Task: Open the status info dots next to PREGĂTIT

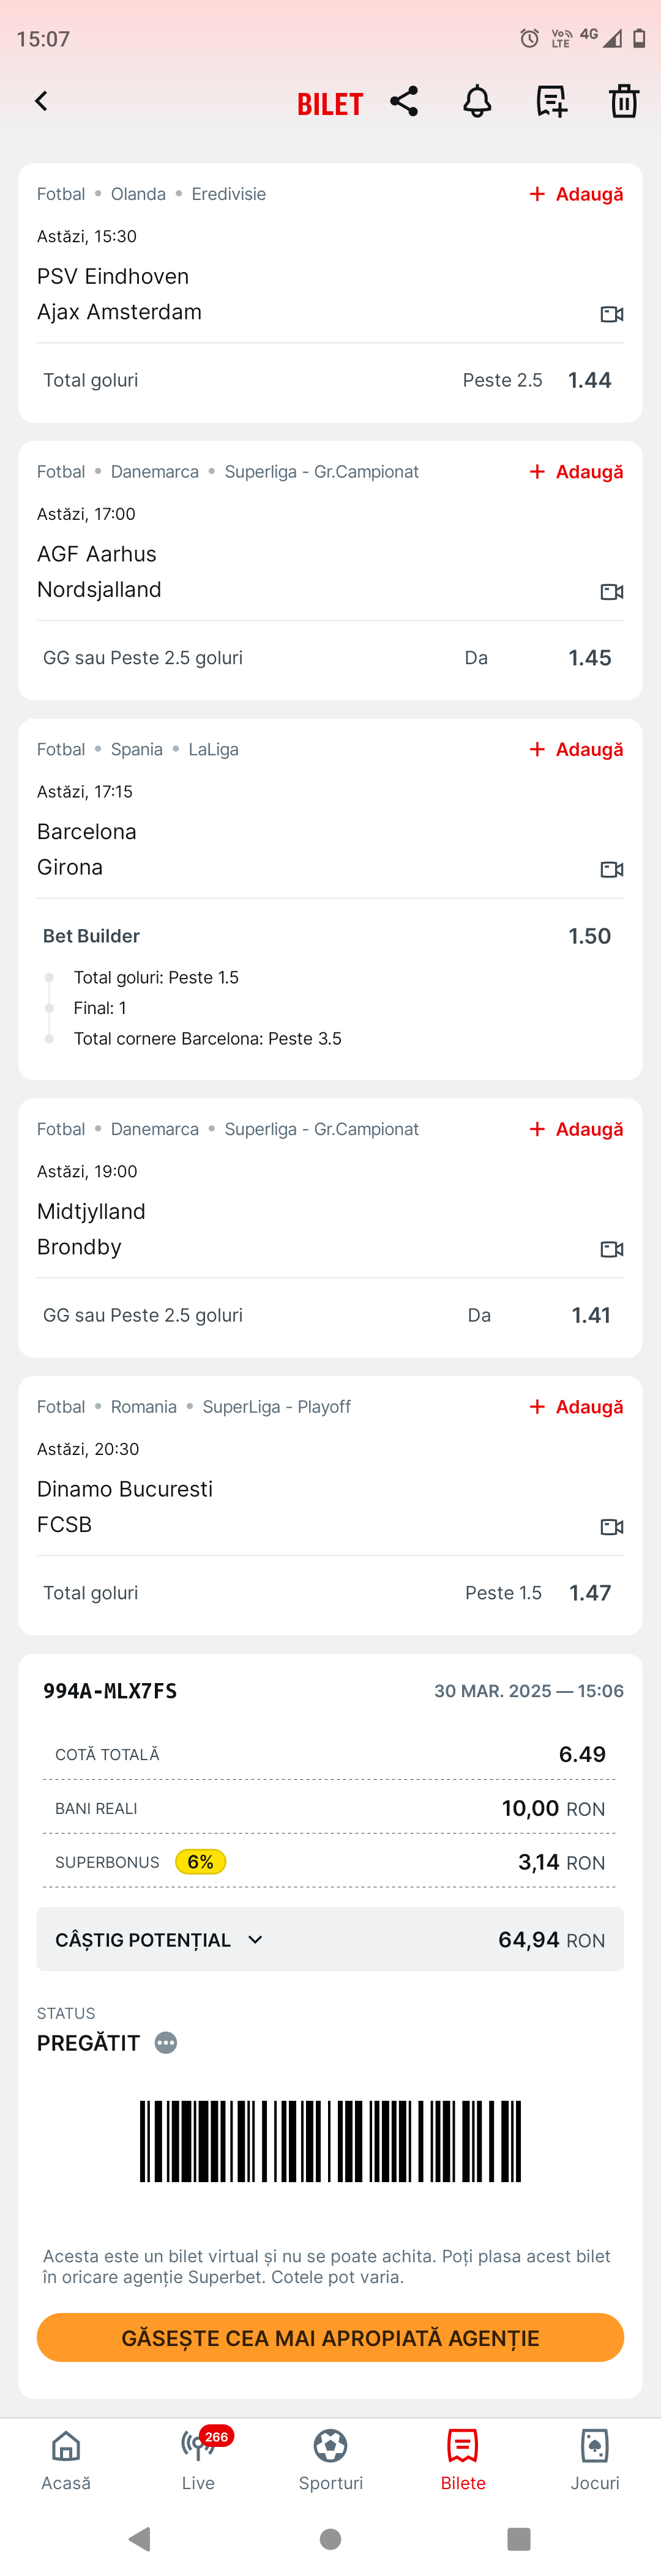Action: [x=166, y=2042]
